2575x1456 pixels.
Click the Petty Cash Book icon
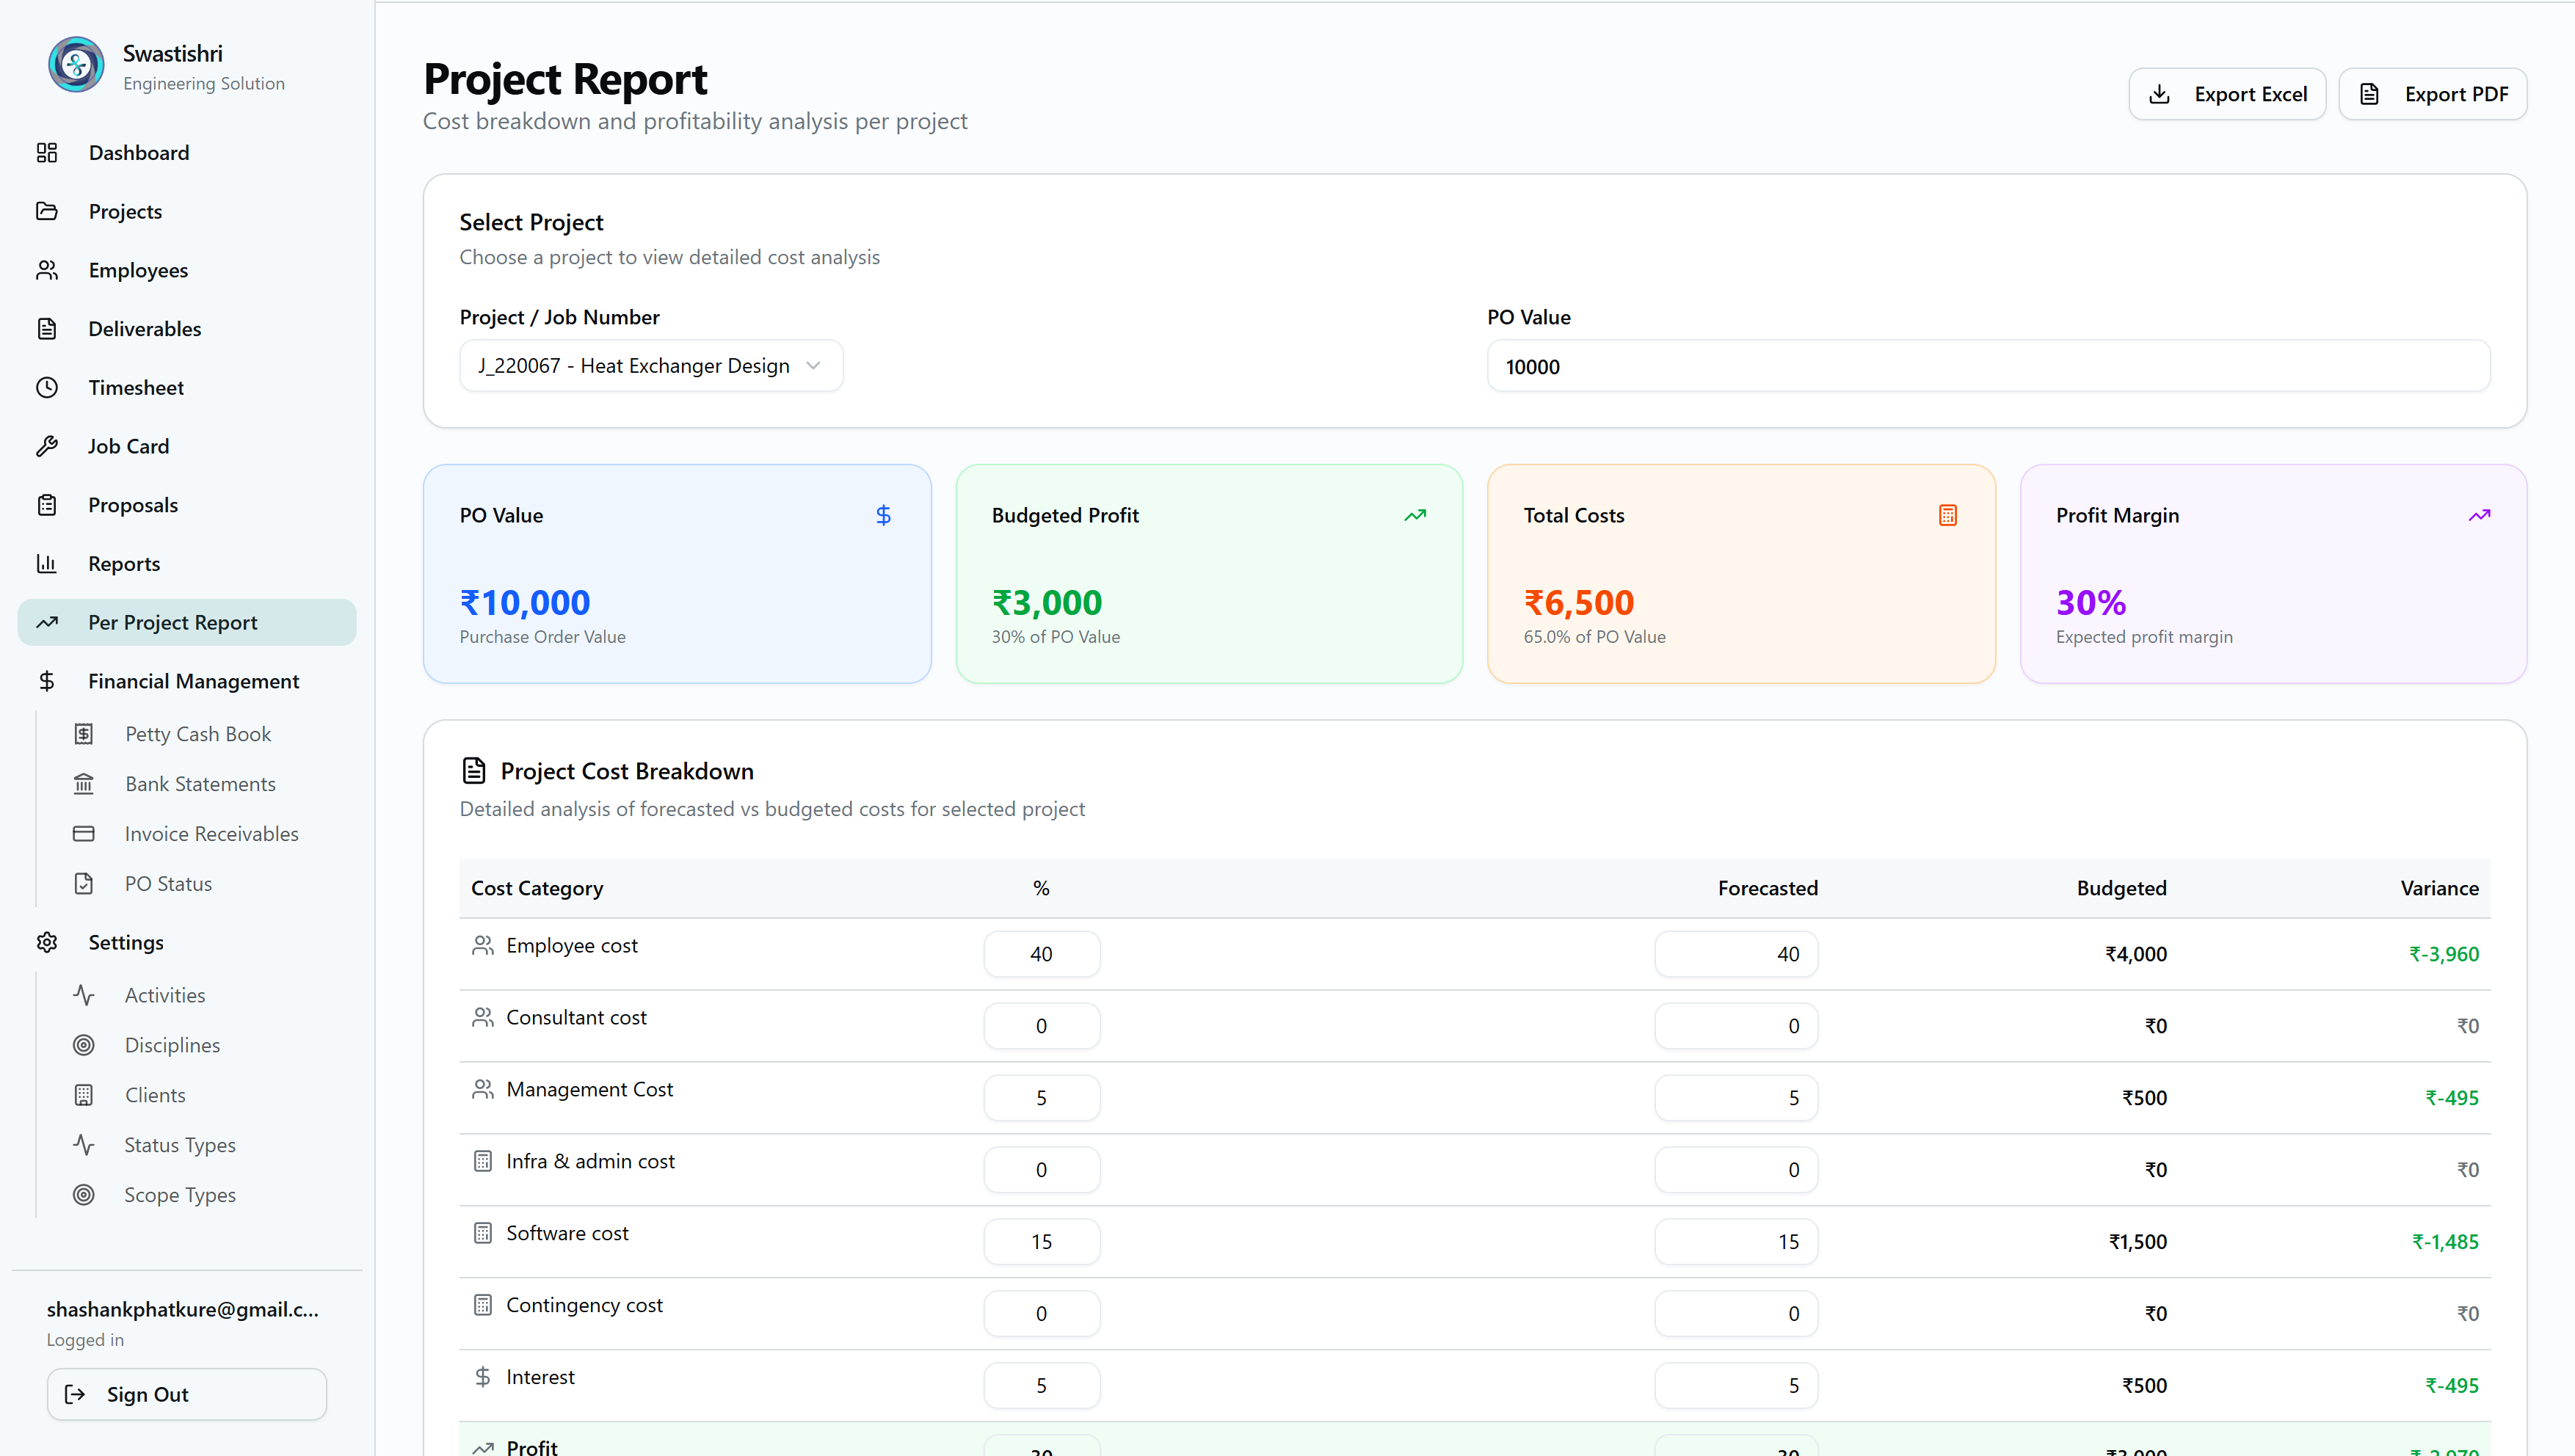click(84, 734)
